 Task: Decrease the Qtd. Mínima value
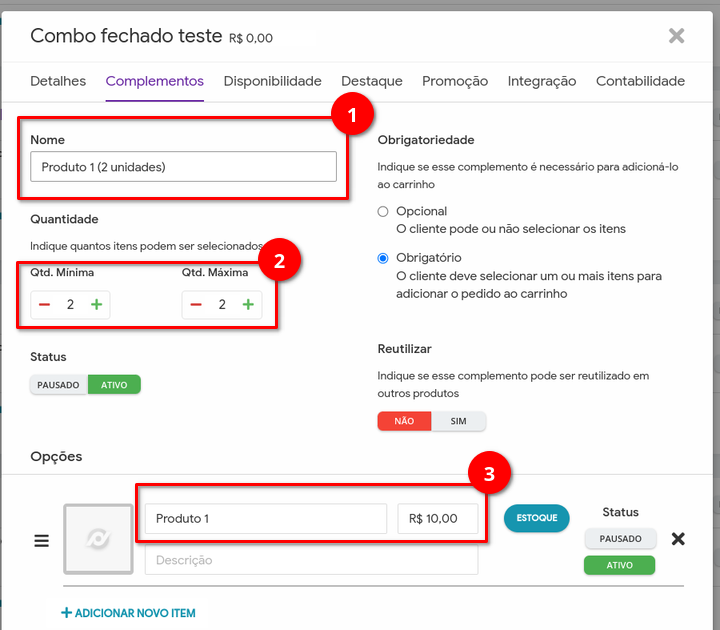(45, 305)
